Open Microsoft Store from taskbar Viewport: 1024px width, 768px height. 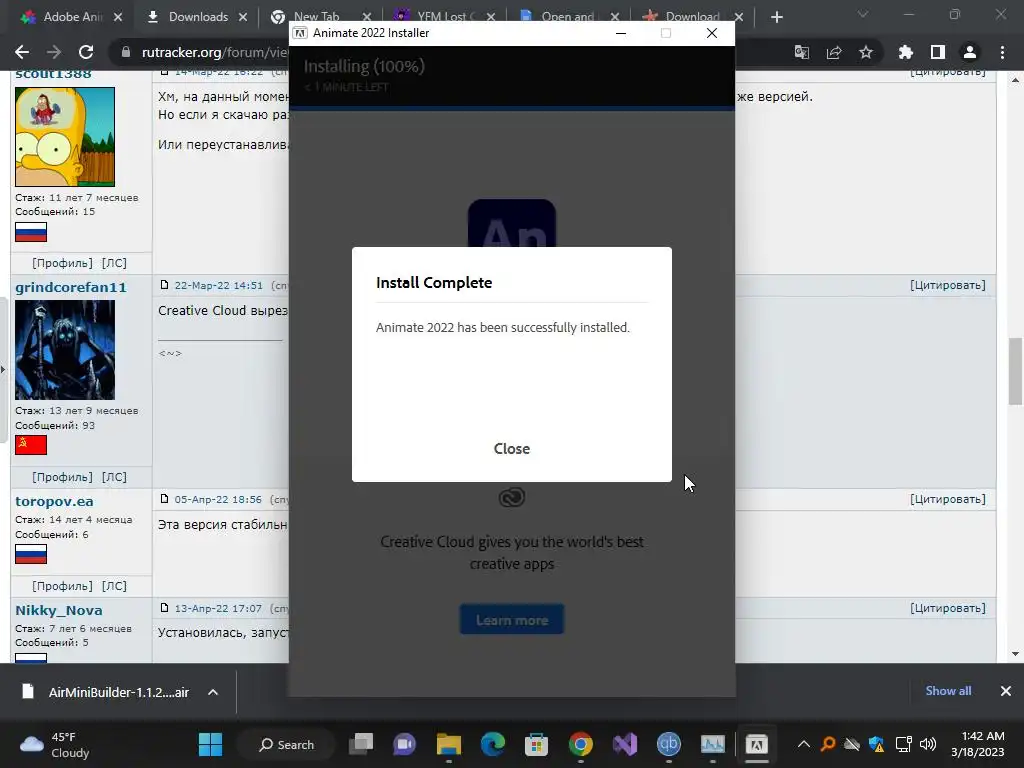(536, 744)
